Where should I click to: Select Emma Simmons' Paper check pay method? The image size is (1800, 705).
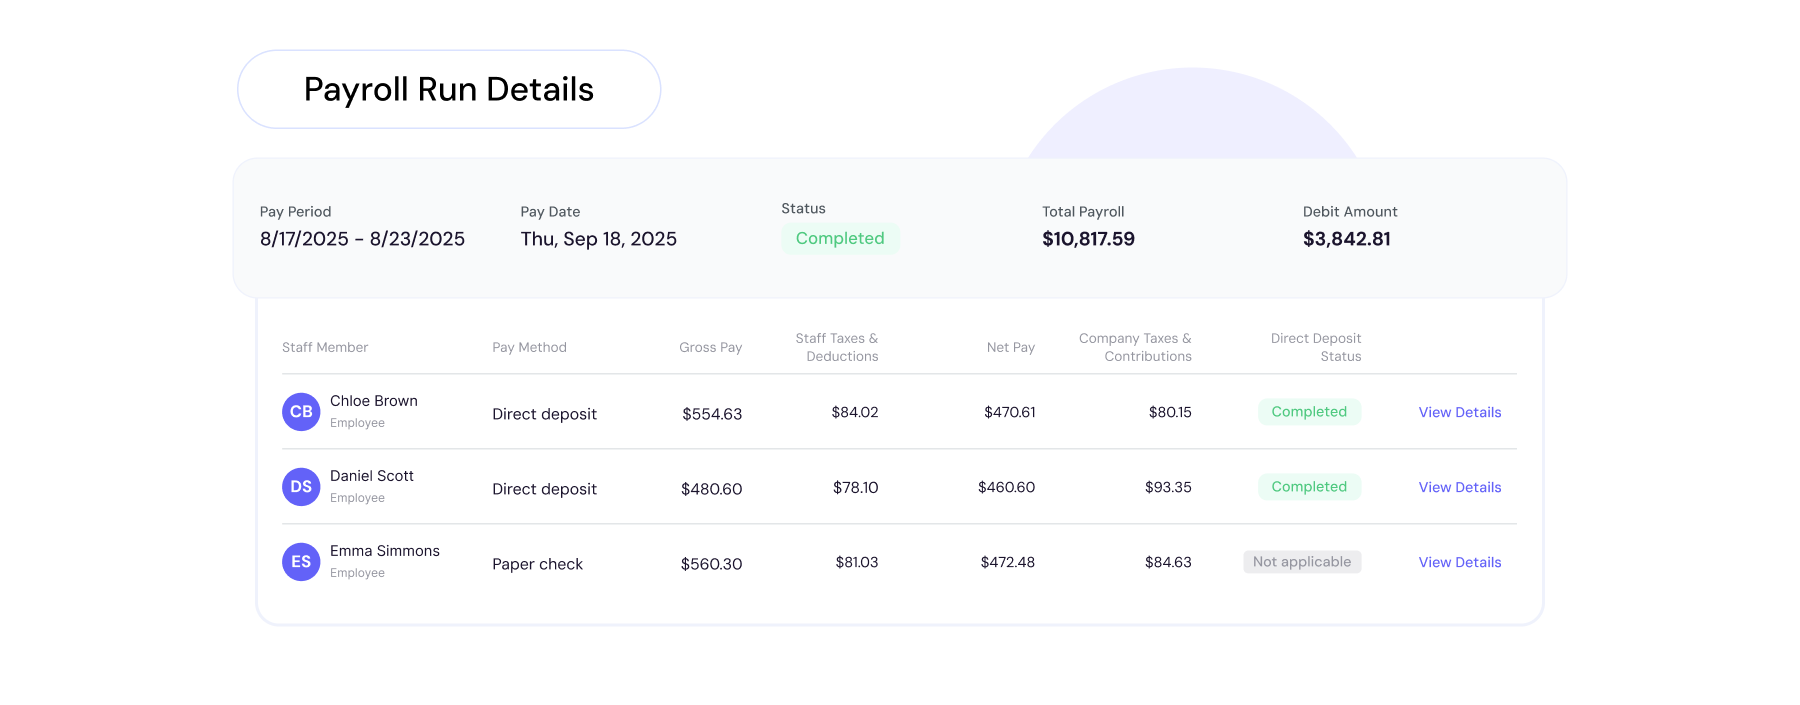(x=537, y=563)
